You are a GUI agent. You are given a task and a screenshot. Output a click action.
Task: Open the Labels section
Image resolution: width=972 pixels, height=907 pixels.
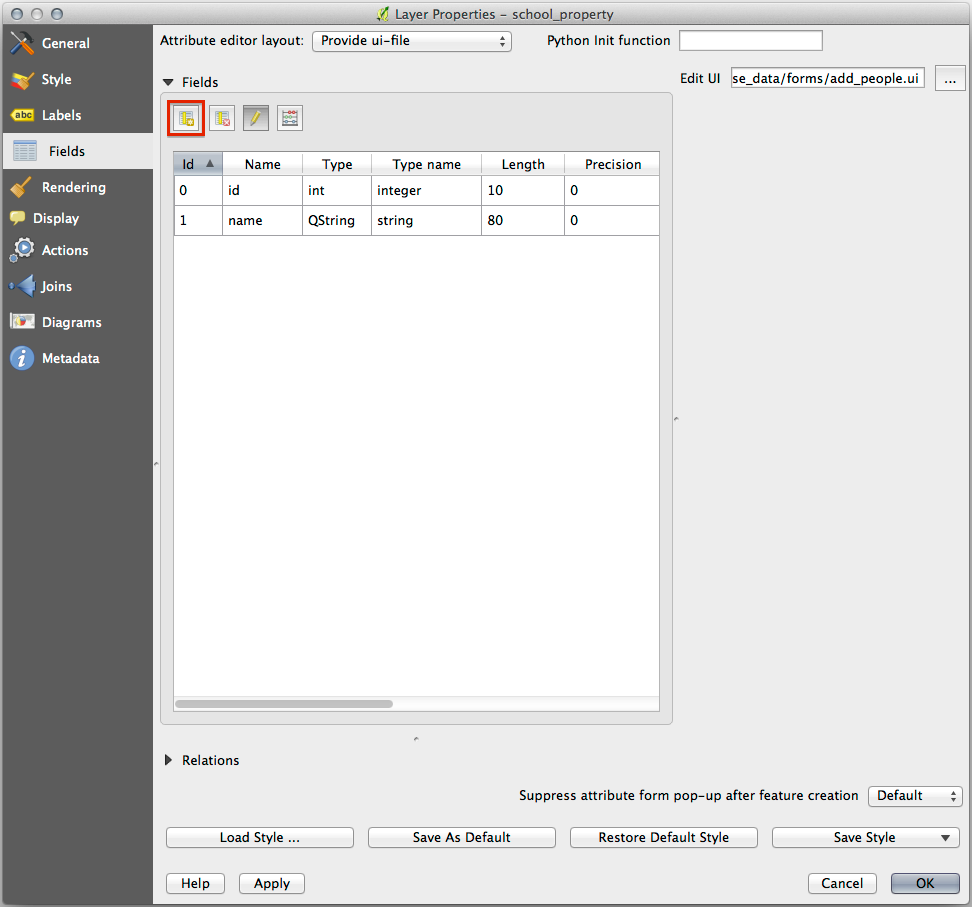pyautogui.click(x=61, y=115)
